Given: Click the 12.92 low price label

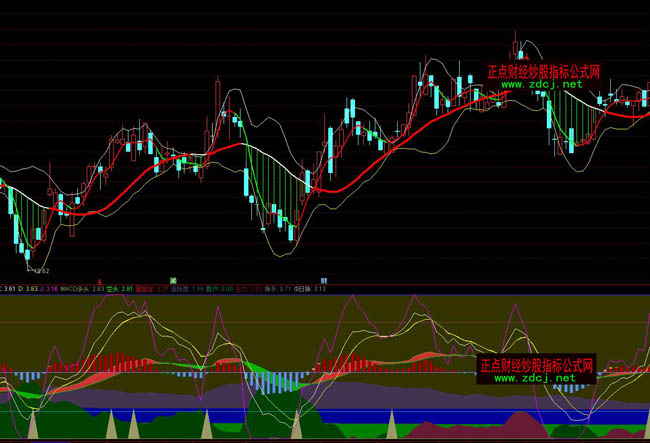Looking at the screenshot, I should tap(40, 270).
